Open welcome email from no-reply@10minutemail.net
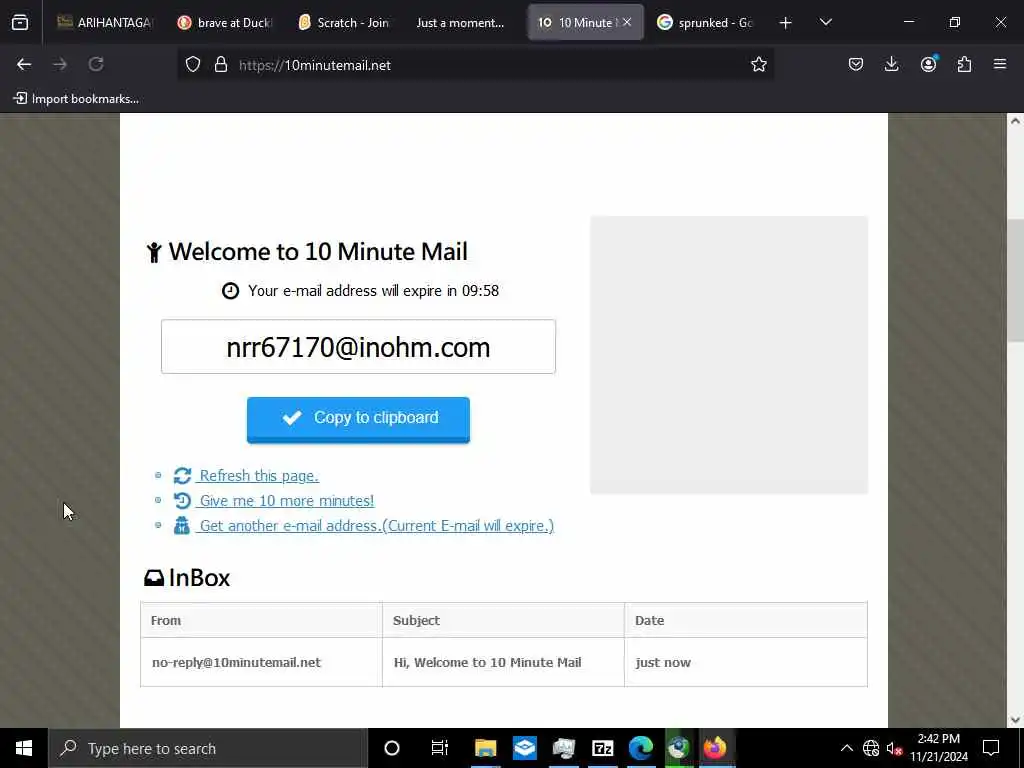The width and height of the screenshot is (1024, 768). point(236,662)
